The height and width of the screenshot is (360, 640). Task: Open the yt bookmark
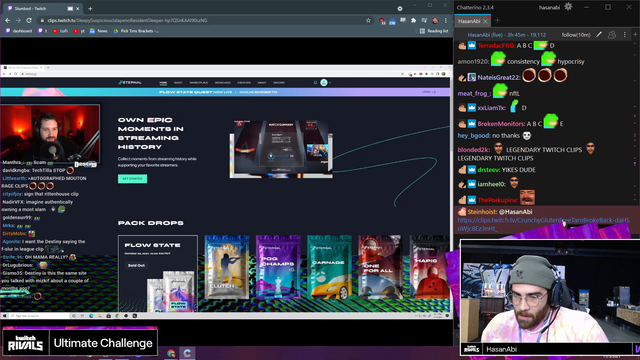pos(79,31)
